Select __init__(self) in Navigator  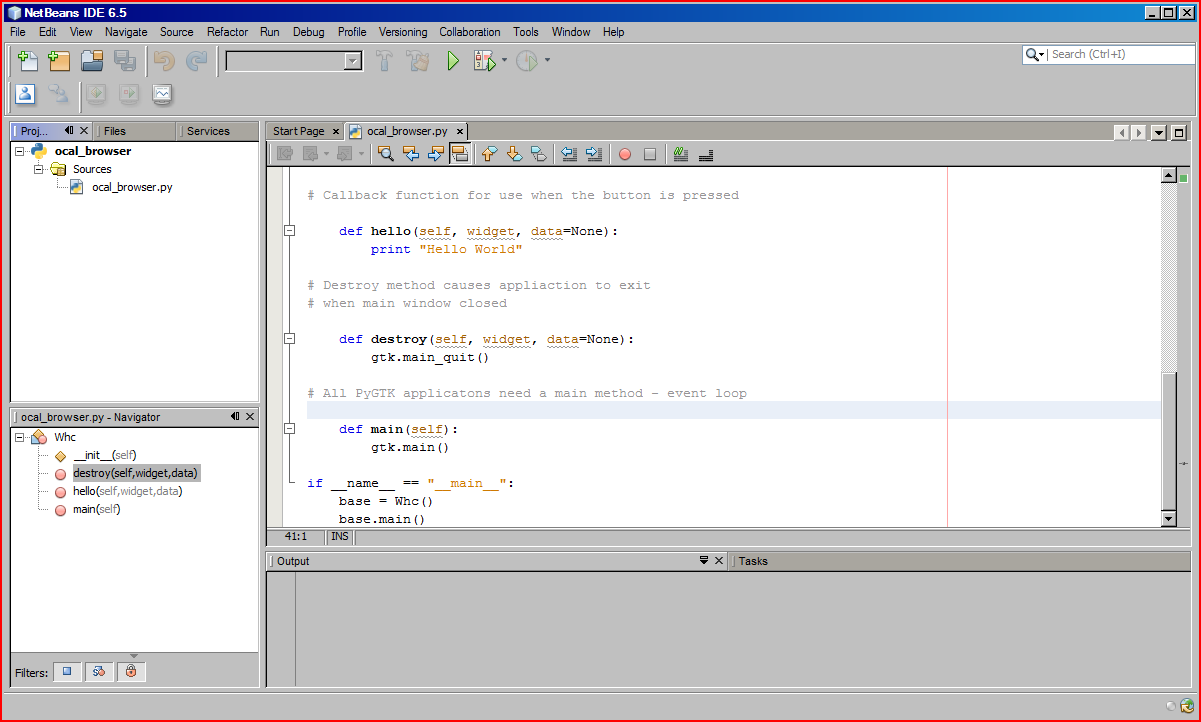click(104, 455)
